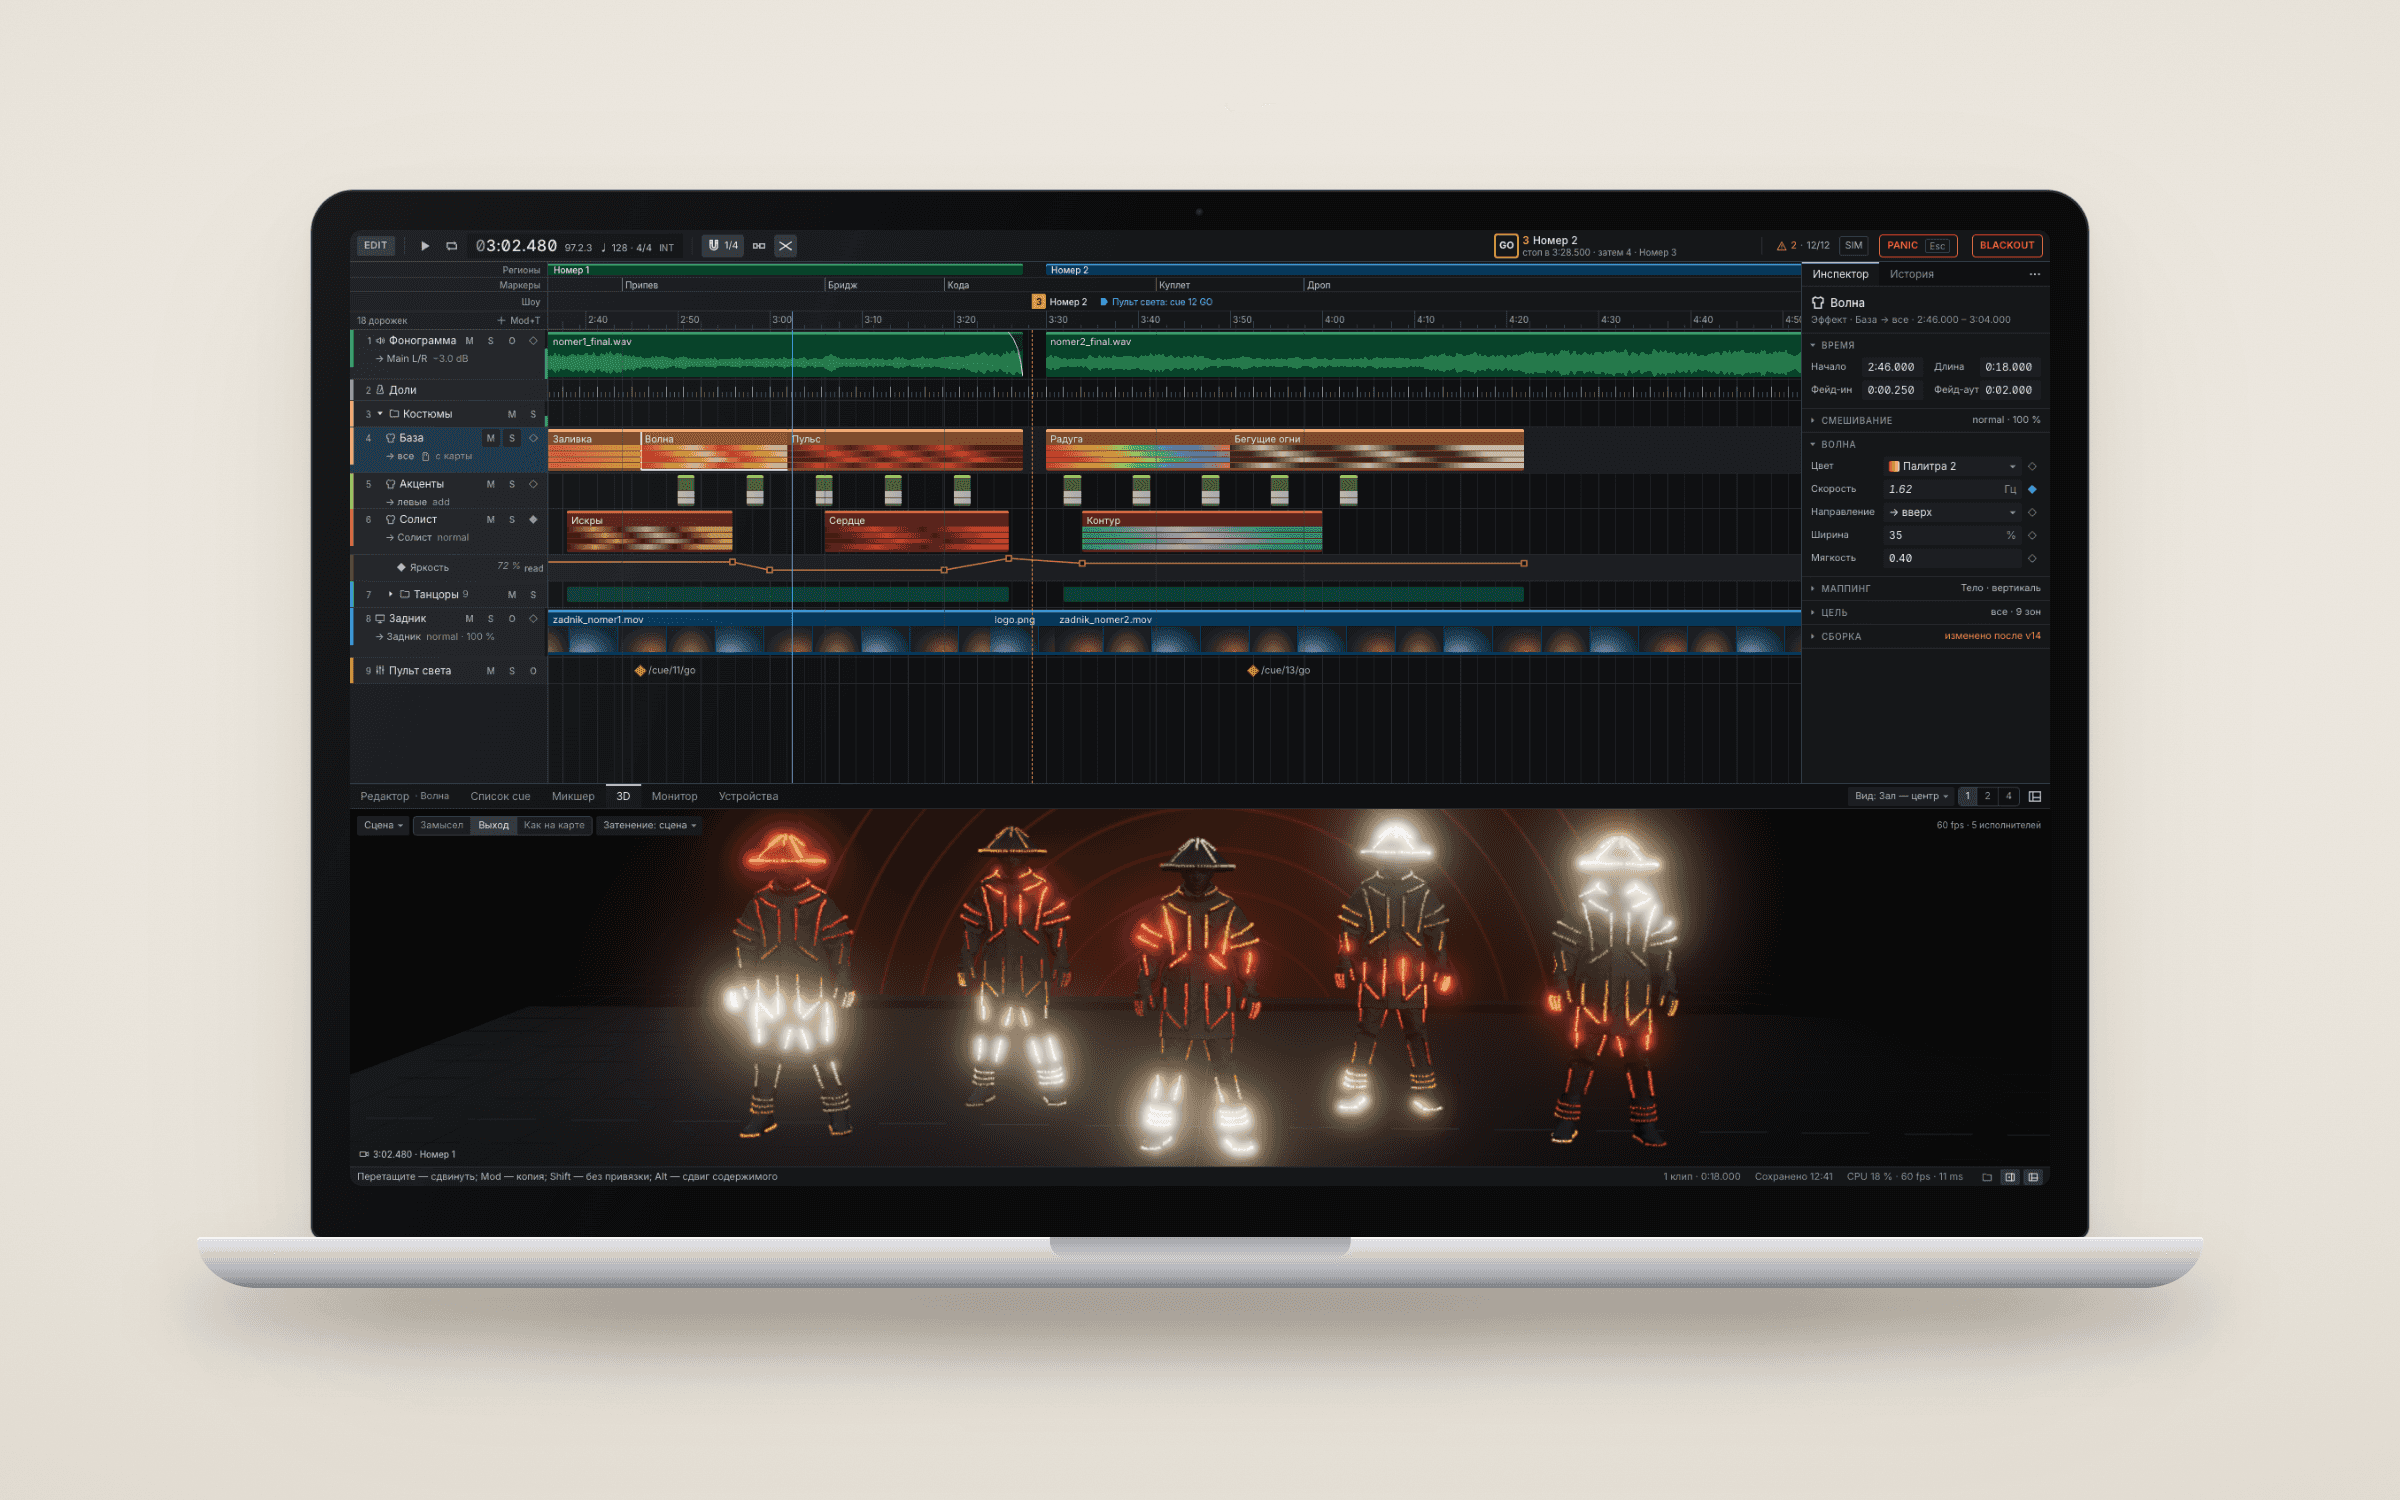Open the Устройства tab
The height and width of the screenshot is (1500, 2400).
coord(748,797)
